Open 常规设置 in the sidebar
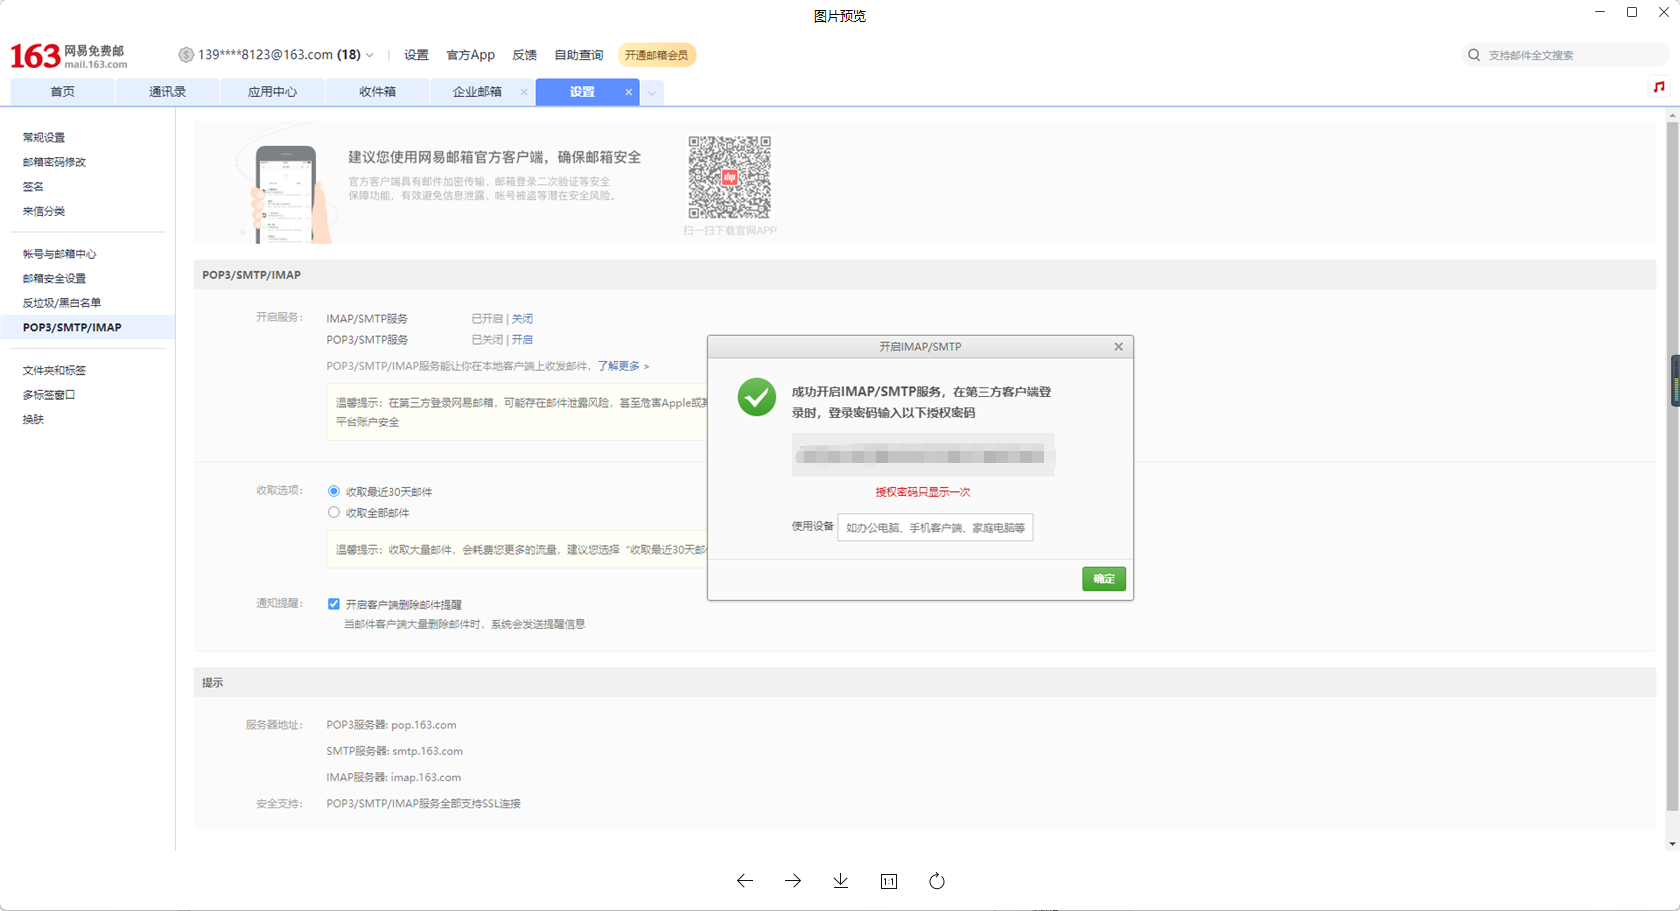The height and width of the screenshot is (911, 1680). coord(44,137)
